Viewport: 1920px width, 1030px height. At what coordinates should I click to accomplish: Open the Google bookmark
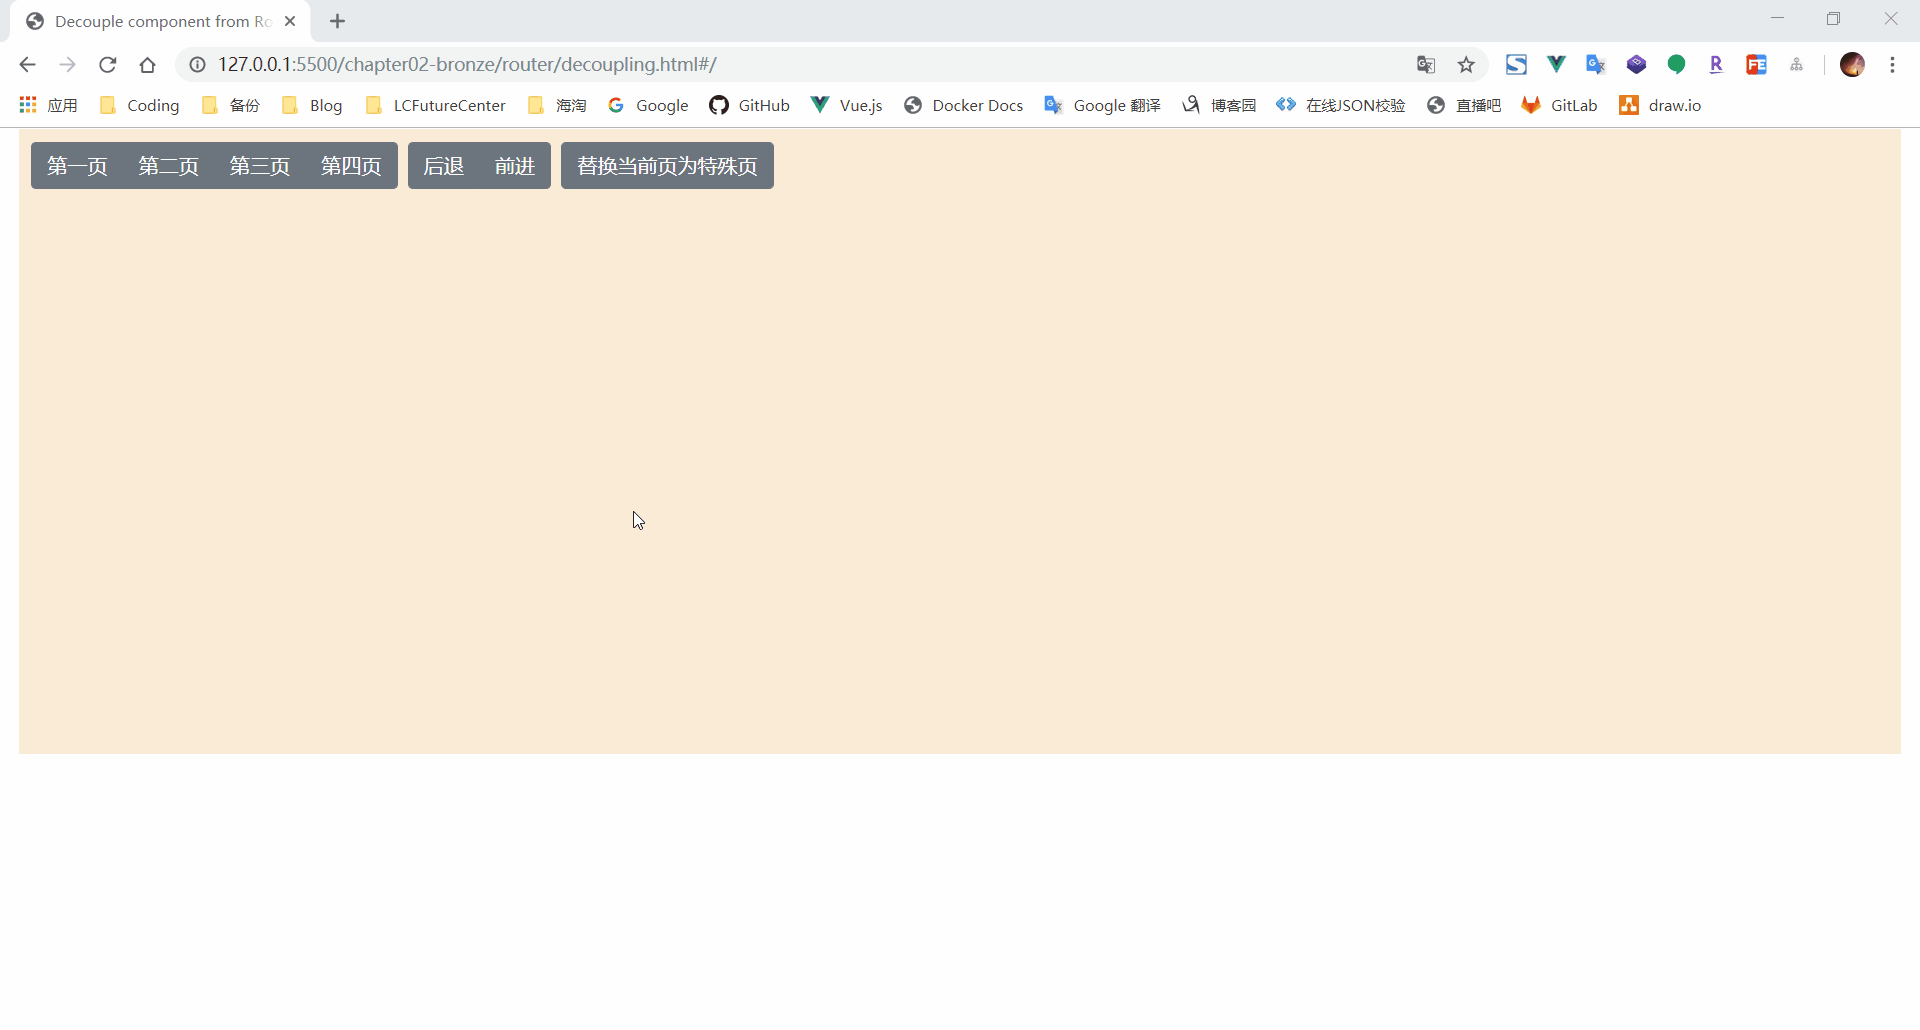pos(648,105)
